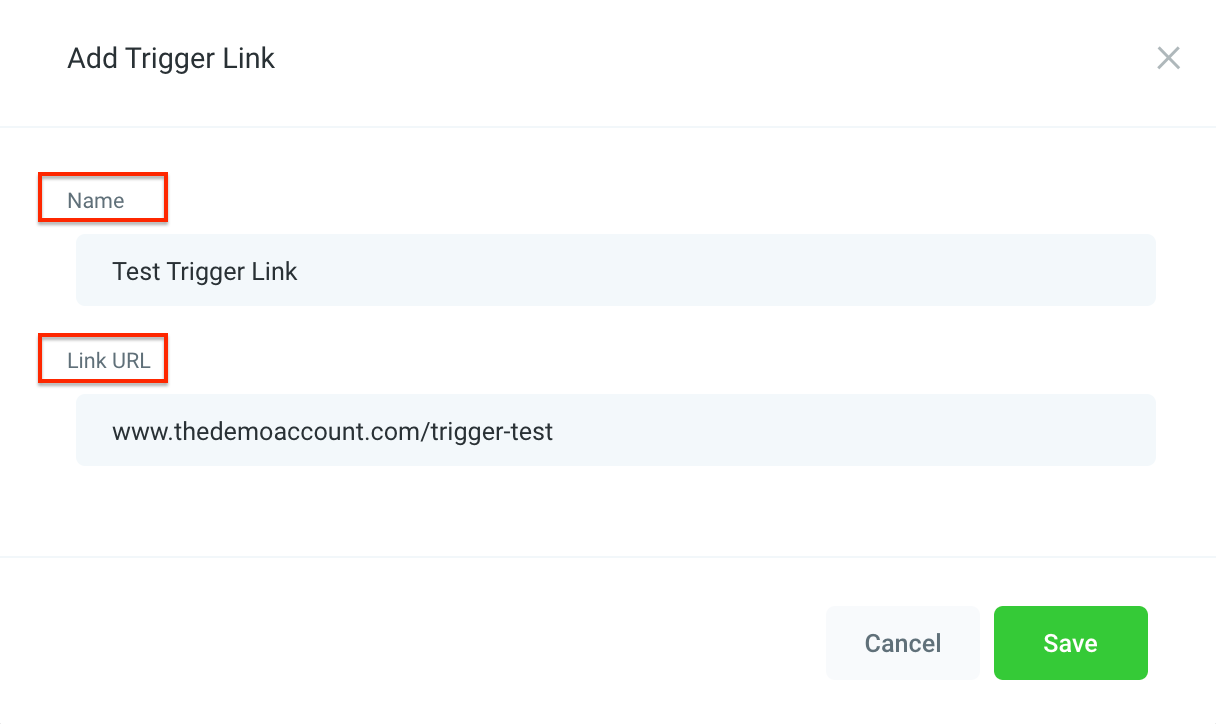Click the Link URL field label
1216x724 pixels.
coord(109,360)
